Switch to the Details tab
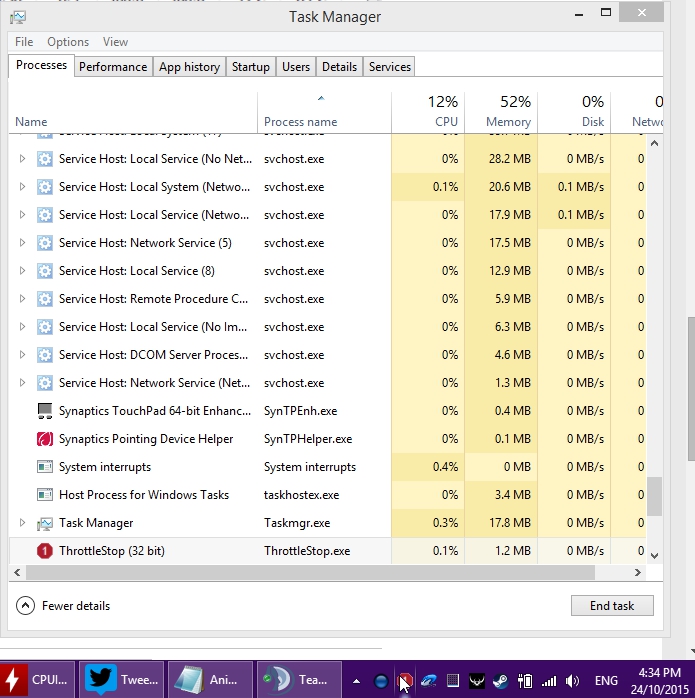The width and height of the screenshot is (695, 698). pyautogui.click(x=339, y=67)
